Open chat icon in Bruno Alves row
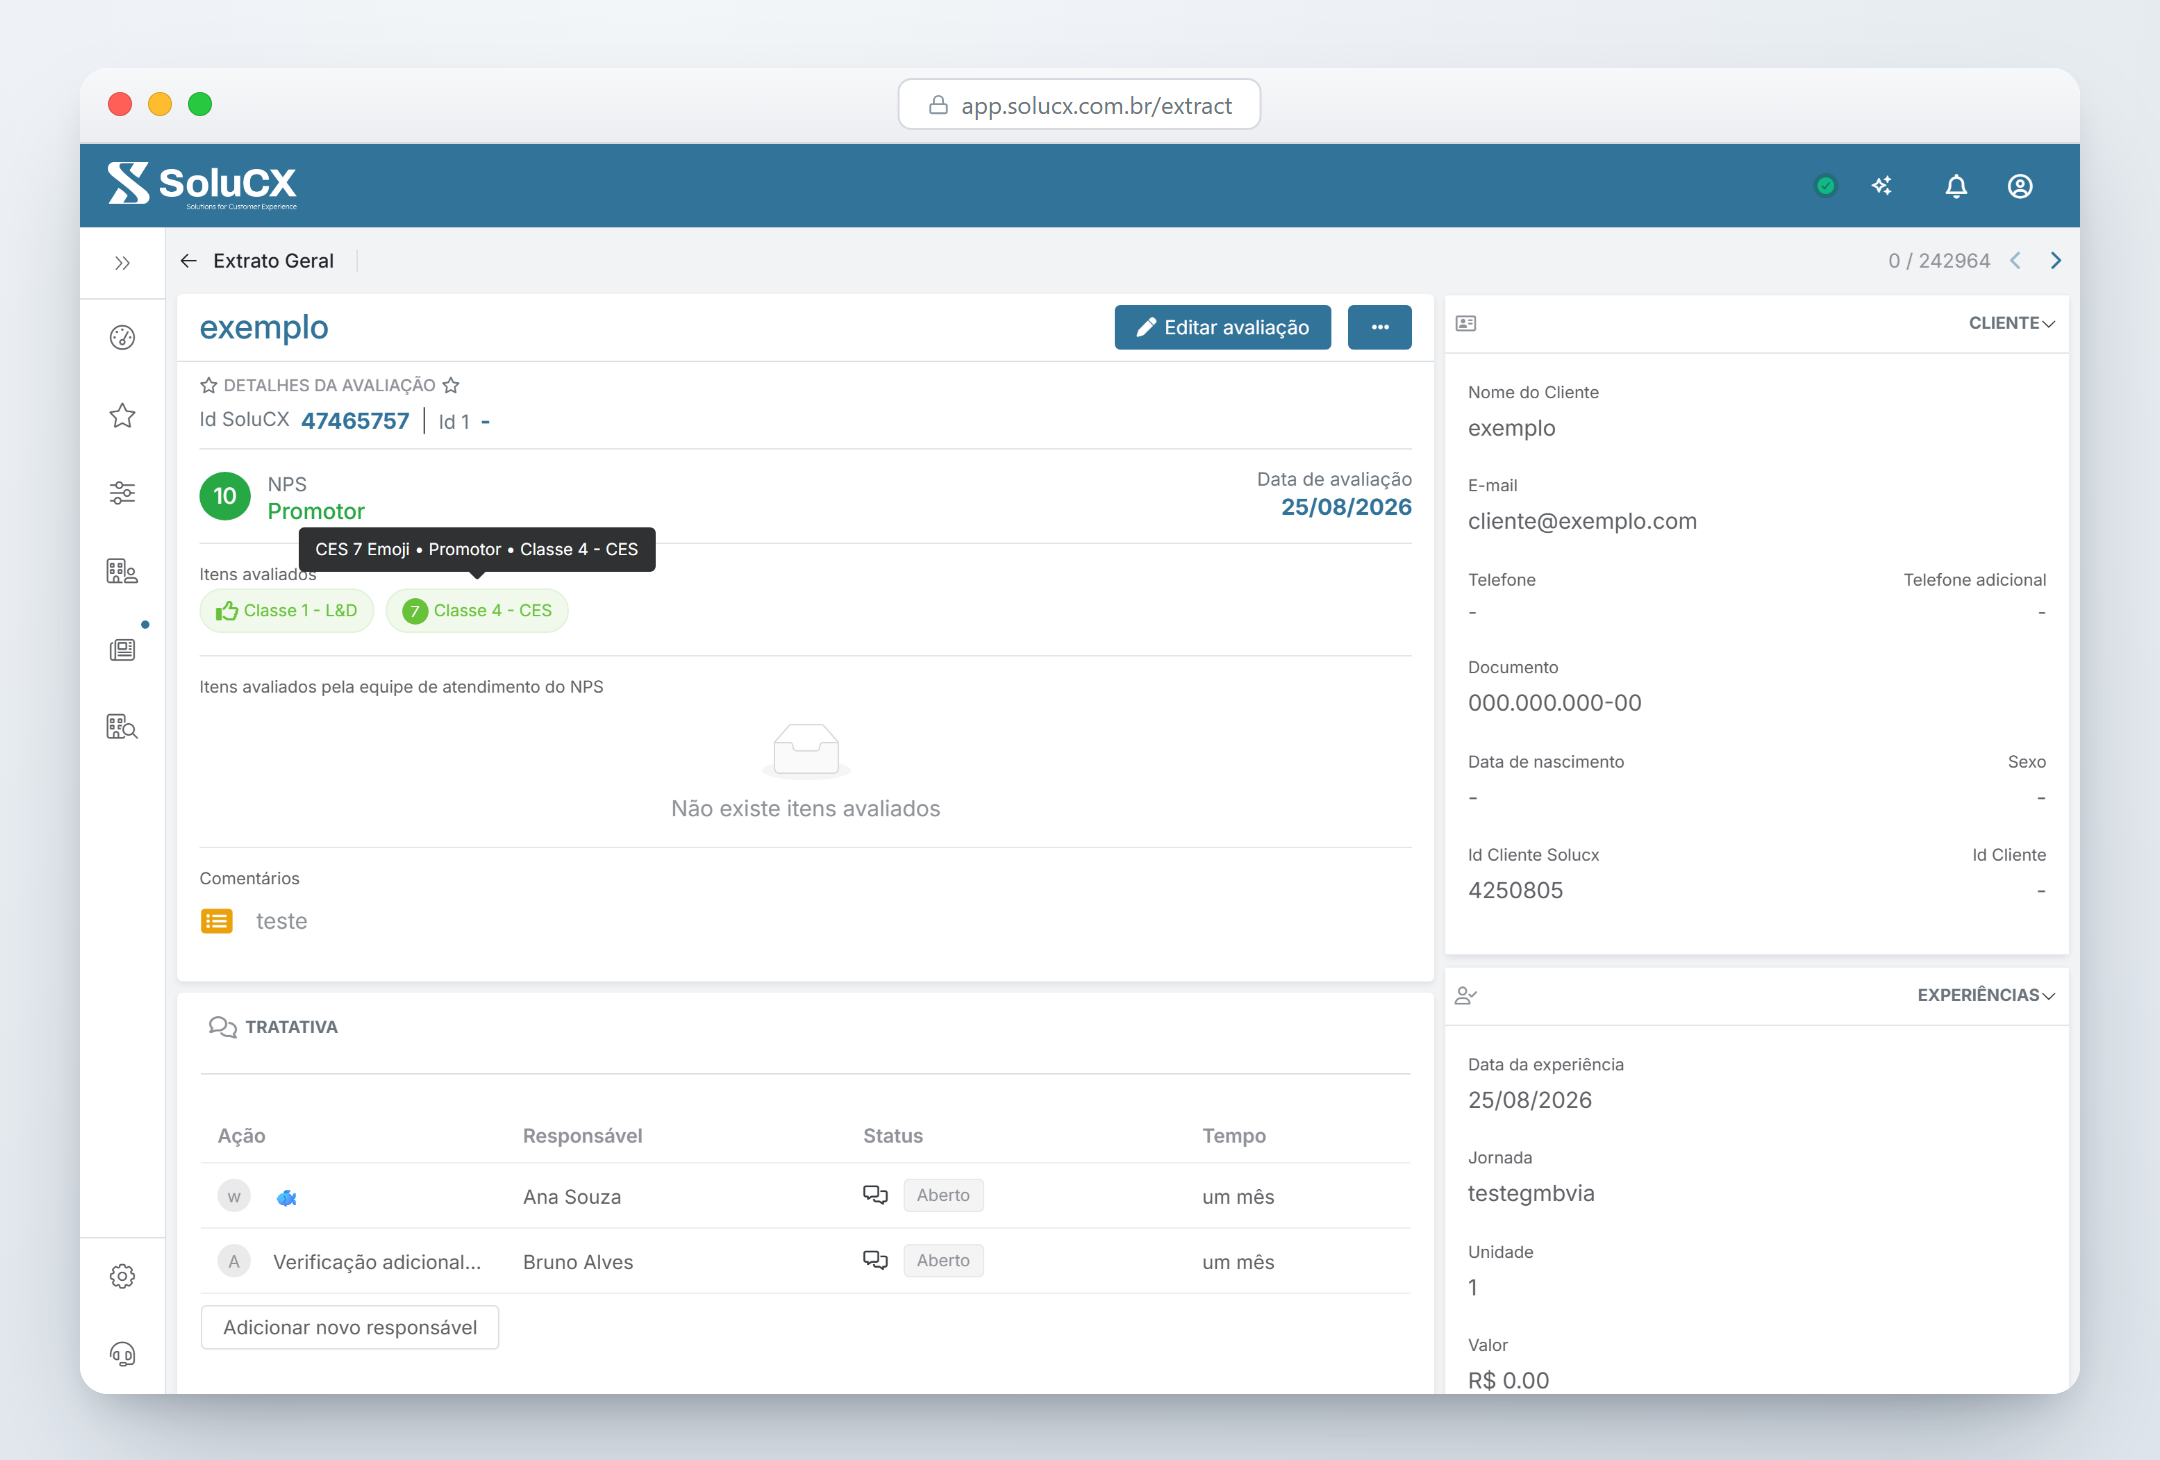This screenshot has height=1460, width=2160. pyautogui.click(x=875, y=1260)
